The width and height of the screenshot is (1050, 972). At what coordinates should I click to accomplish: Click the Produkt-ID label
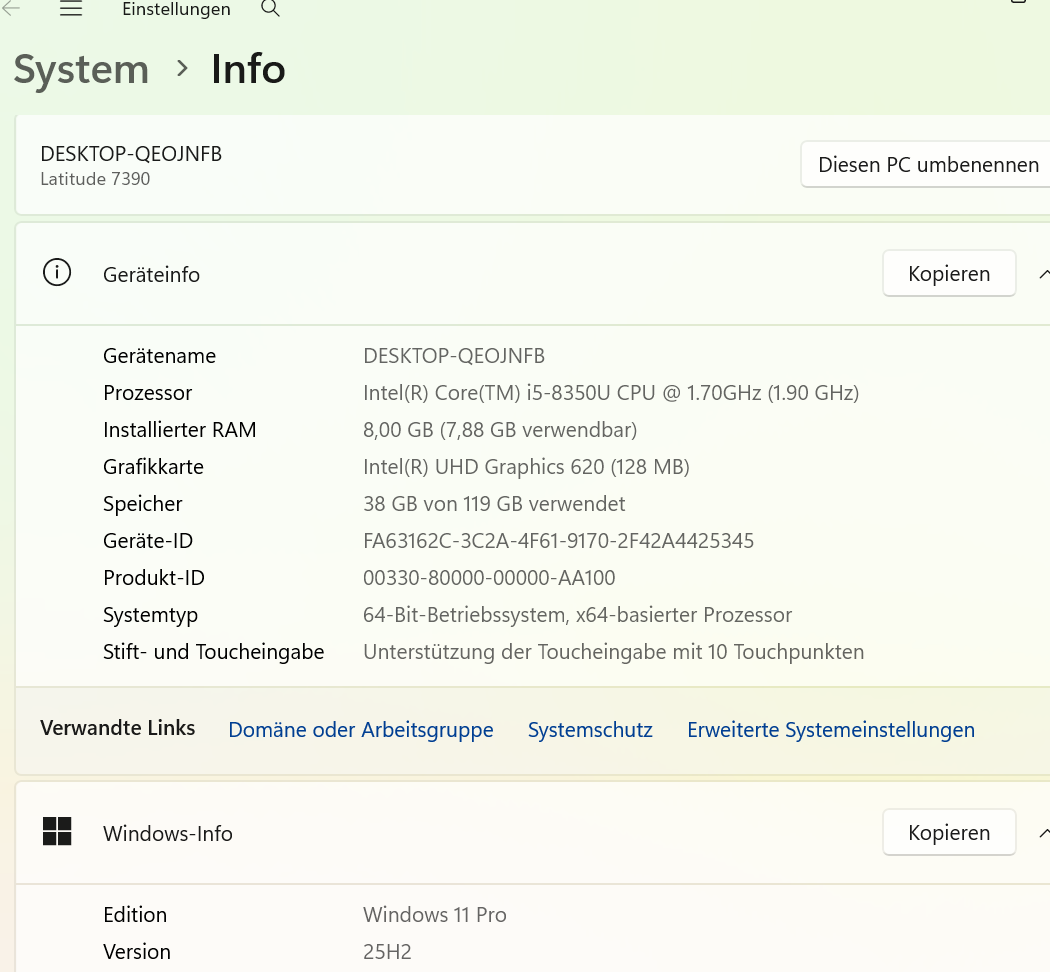click(154, 578)
